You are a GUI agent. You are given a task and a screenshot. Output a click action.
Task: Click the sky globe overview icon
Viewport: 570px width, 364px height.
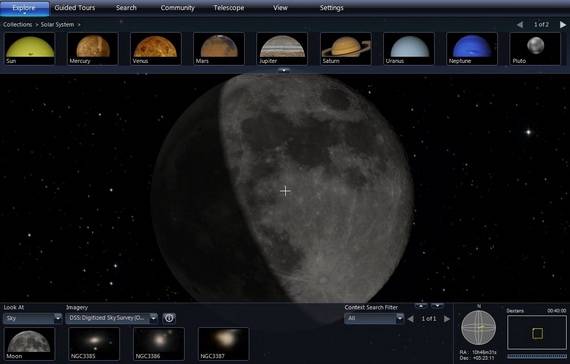click(x=478, y=327)
